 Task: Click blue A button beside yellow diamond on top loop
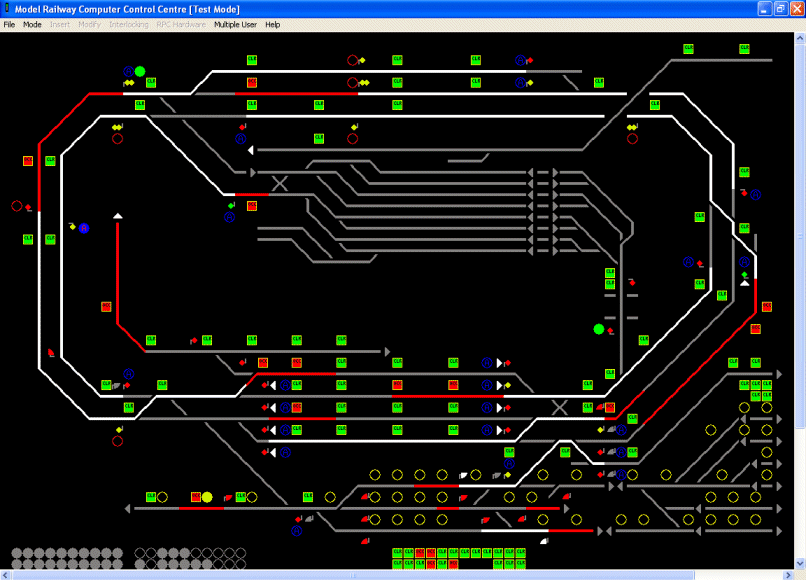point(520,82)
